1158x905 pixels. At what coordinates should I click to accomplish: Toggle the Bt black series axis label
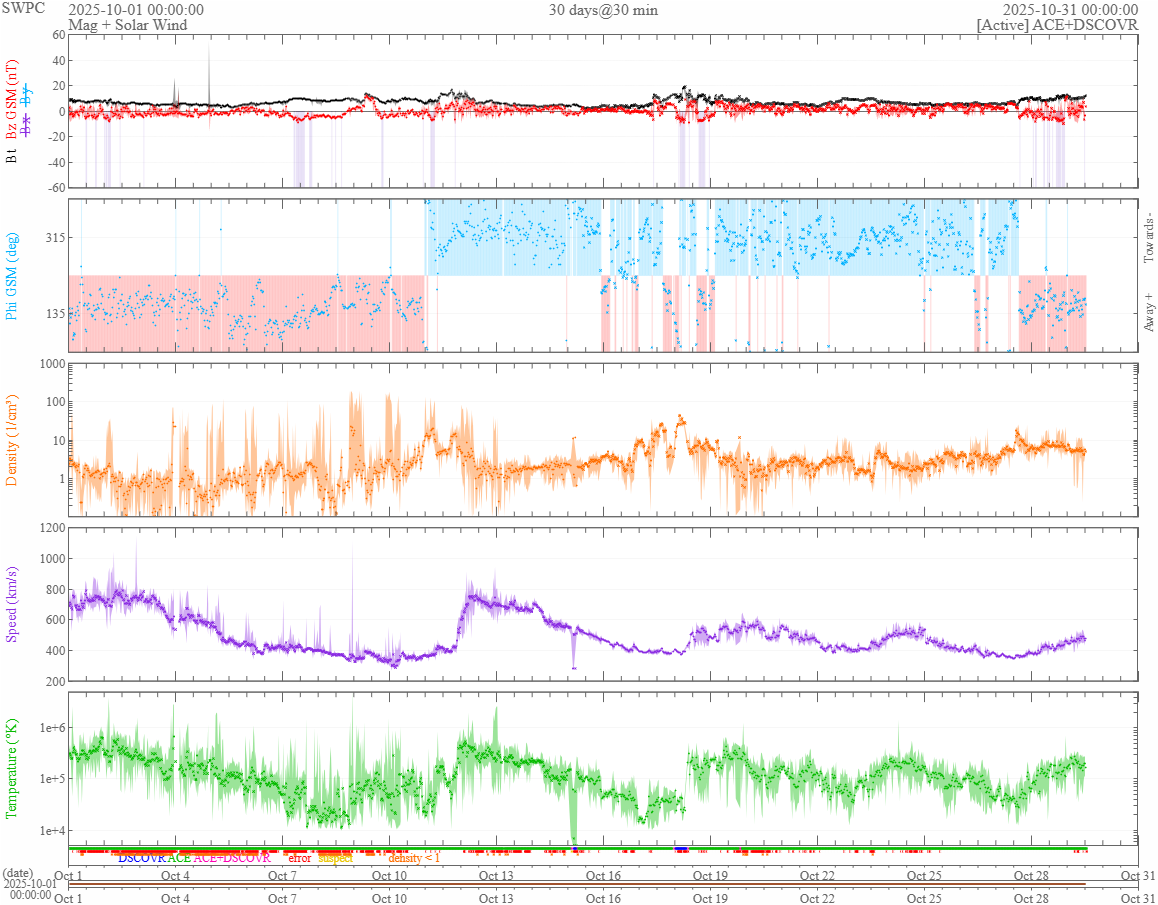pos(13,155)
